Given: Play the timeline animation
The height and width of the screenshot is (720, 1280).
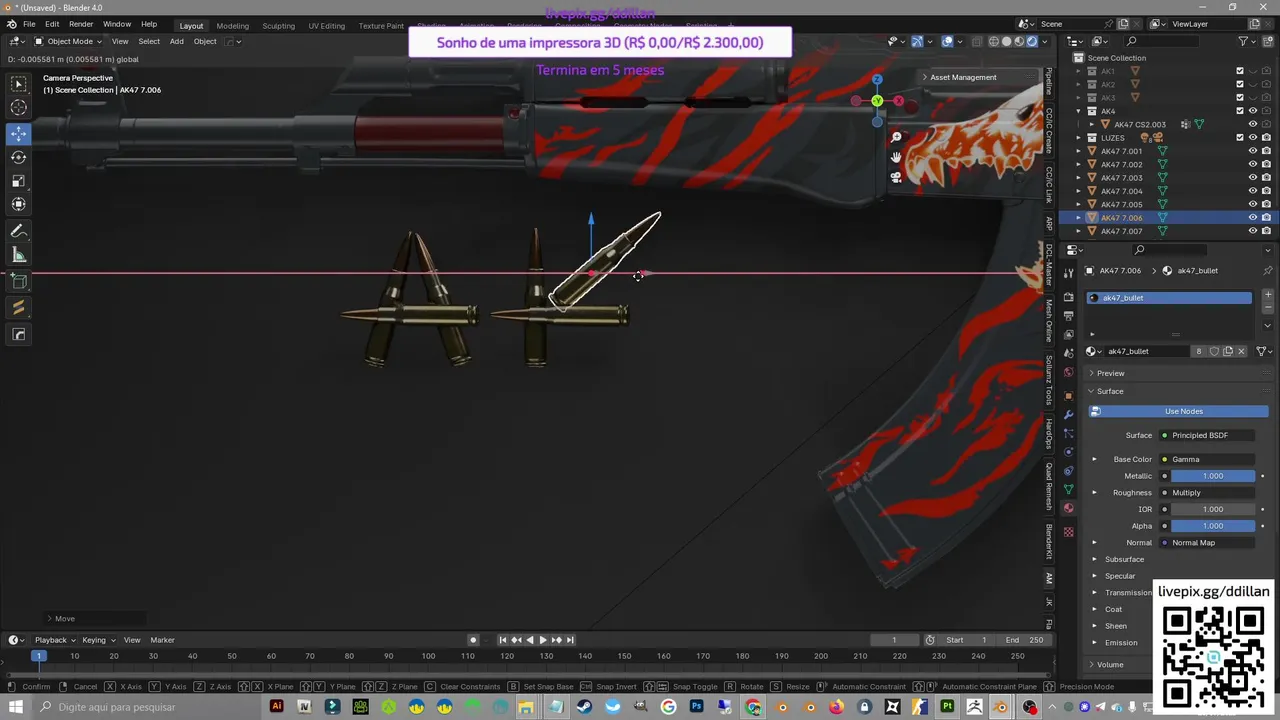Looking at the screenshot, I should click(543, 640).
